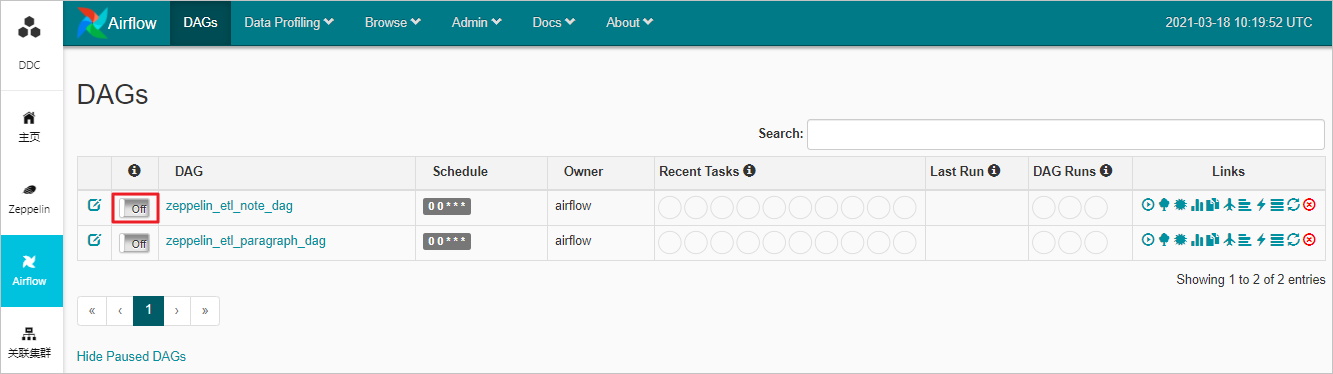Open Task Tries for zeppelin_etl_note_dag
1333x374 pixels.
click(x=1213, y=204)
